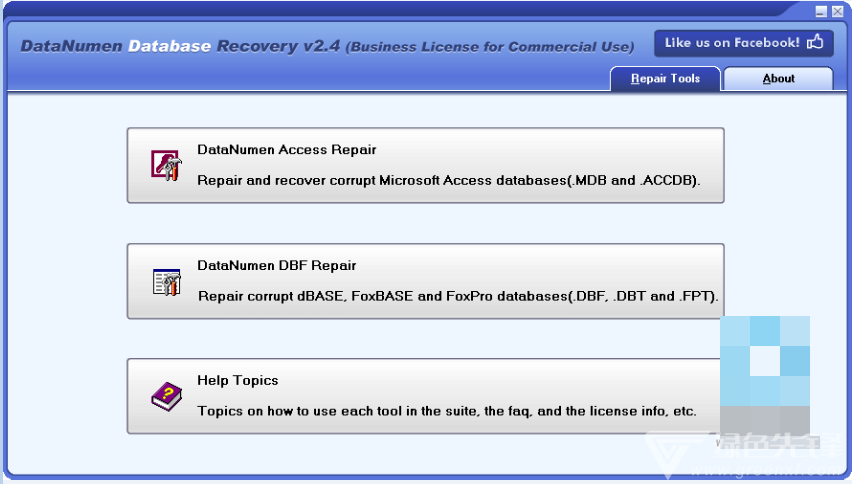The image size is (852, 484).
Task: Click the Access Repair hammer icon
Action: 166,165
